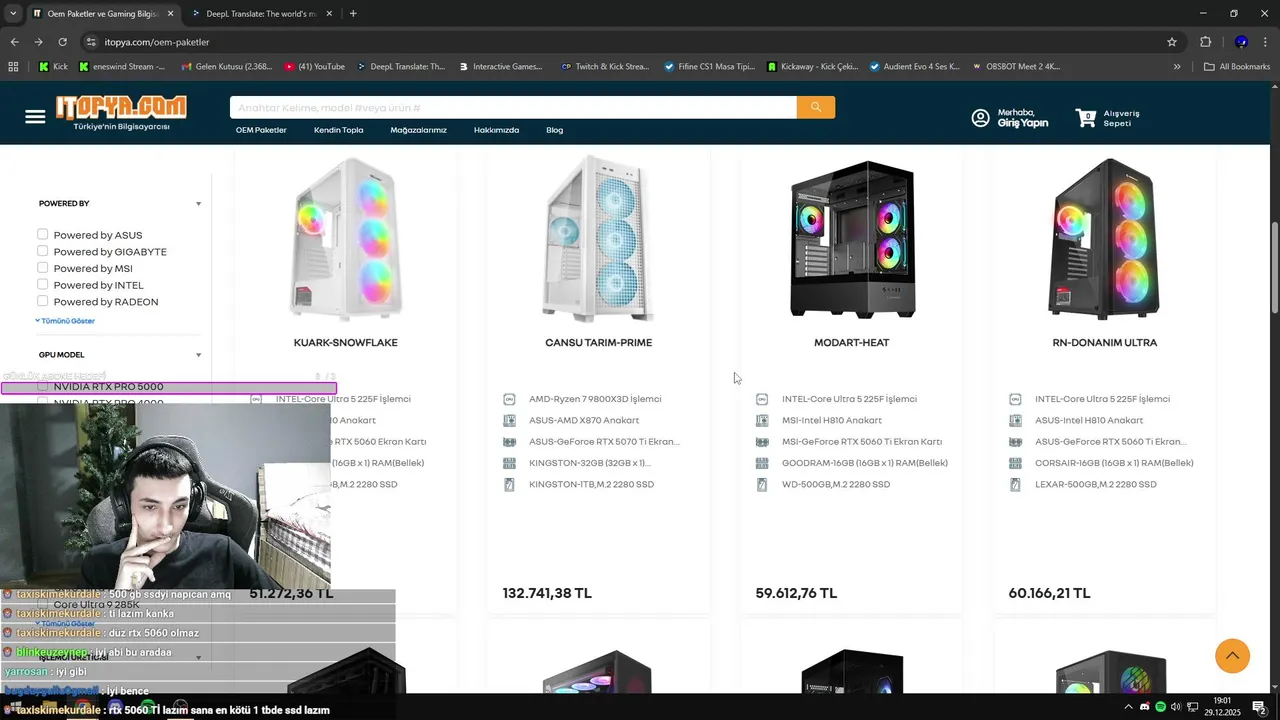The image size is (1280, 720).
Task: Click the site search input field
Action: [x=513, y=107]
